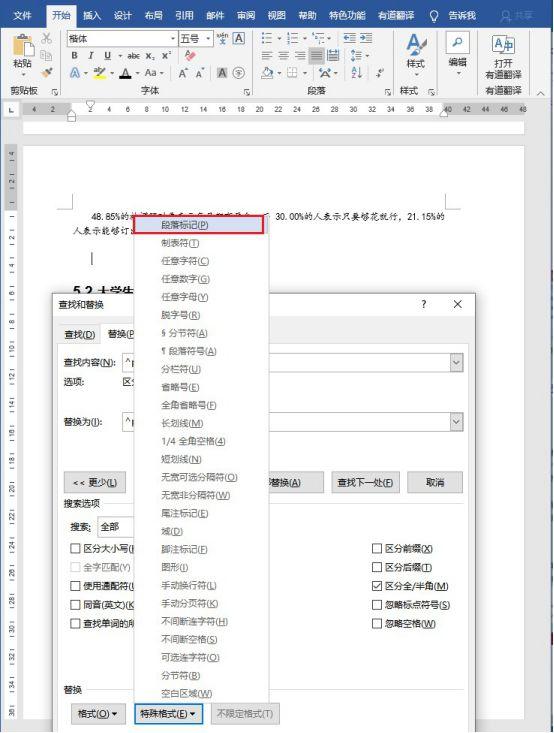Select 制表符(T) menu item
554x733 pixels.
coord(201,243)
